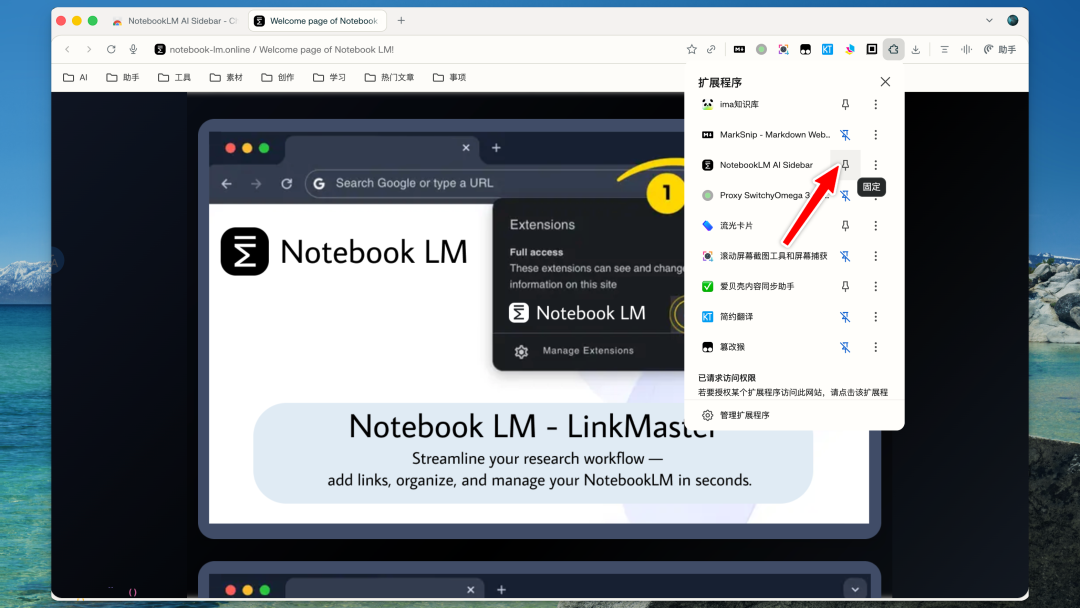Screen dimensions: 1080x608
Task: Click the KT translate toolbar icon
Action: pyautogui.click(x=827, y=50)
